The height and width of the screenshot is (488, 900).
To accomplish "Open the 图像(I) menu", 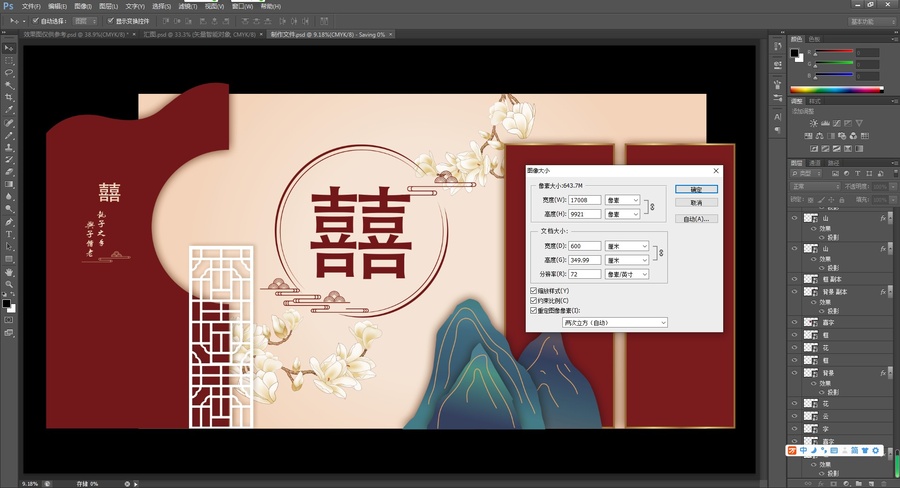I will [x=83, y=6].
